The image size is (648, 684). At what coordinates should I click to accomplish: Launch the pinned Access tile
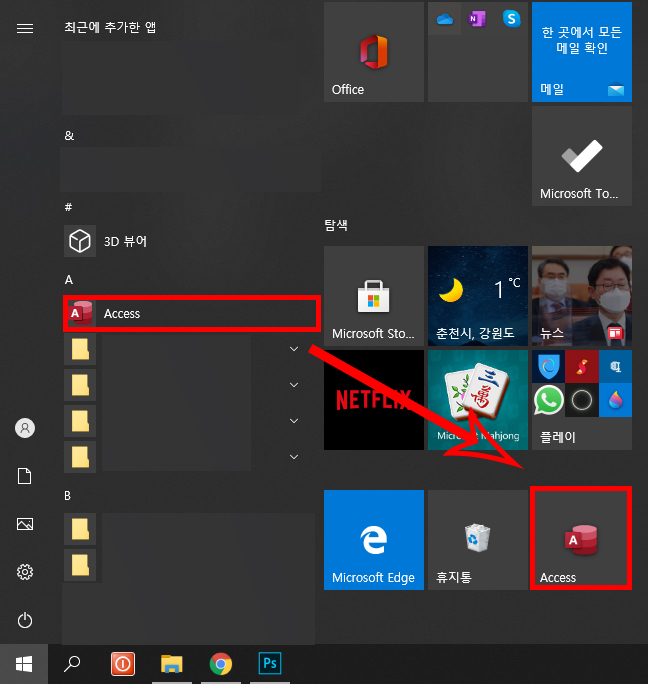pyautogui.click(x=581, y=539)
